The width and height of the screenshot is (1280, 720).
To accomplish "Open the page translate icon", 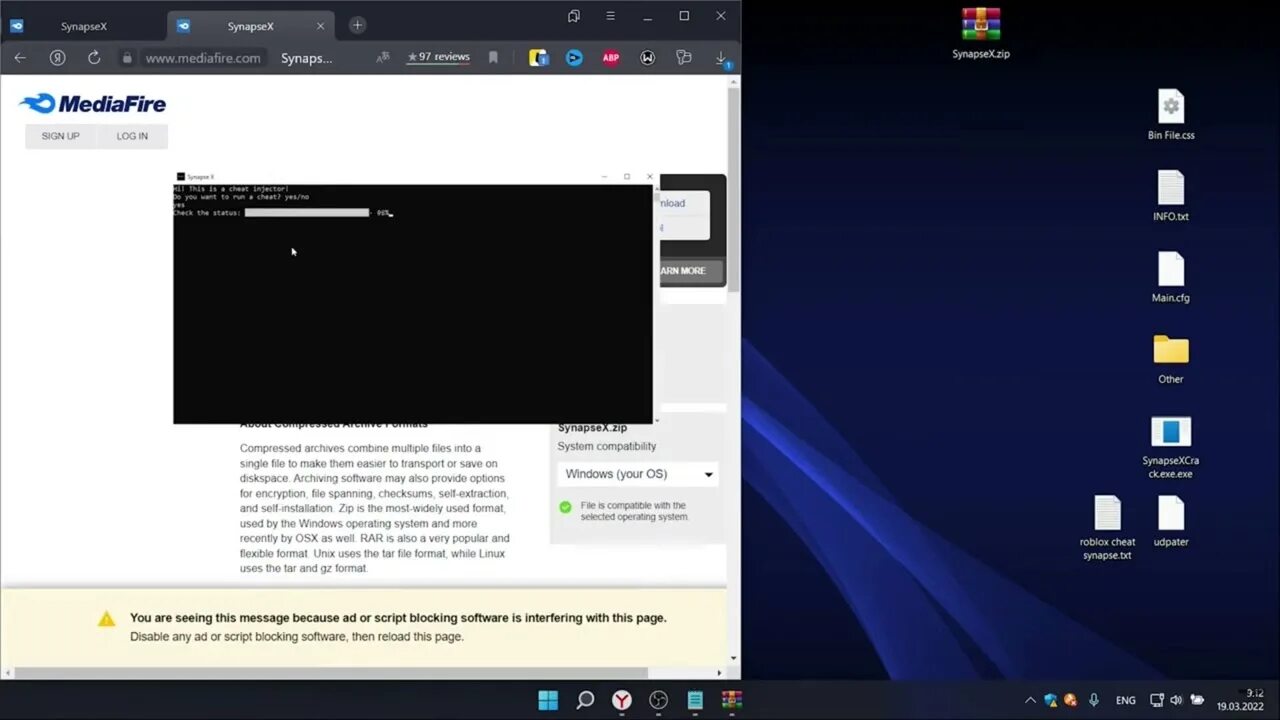I will tap(382, 58).
